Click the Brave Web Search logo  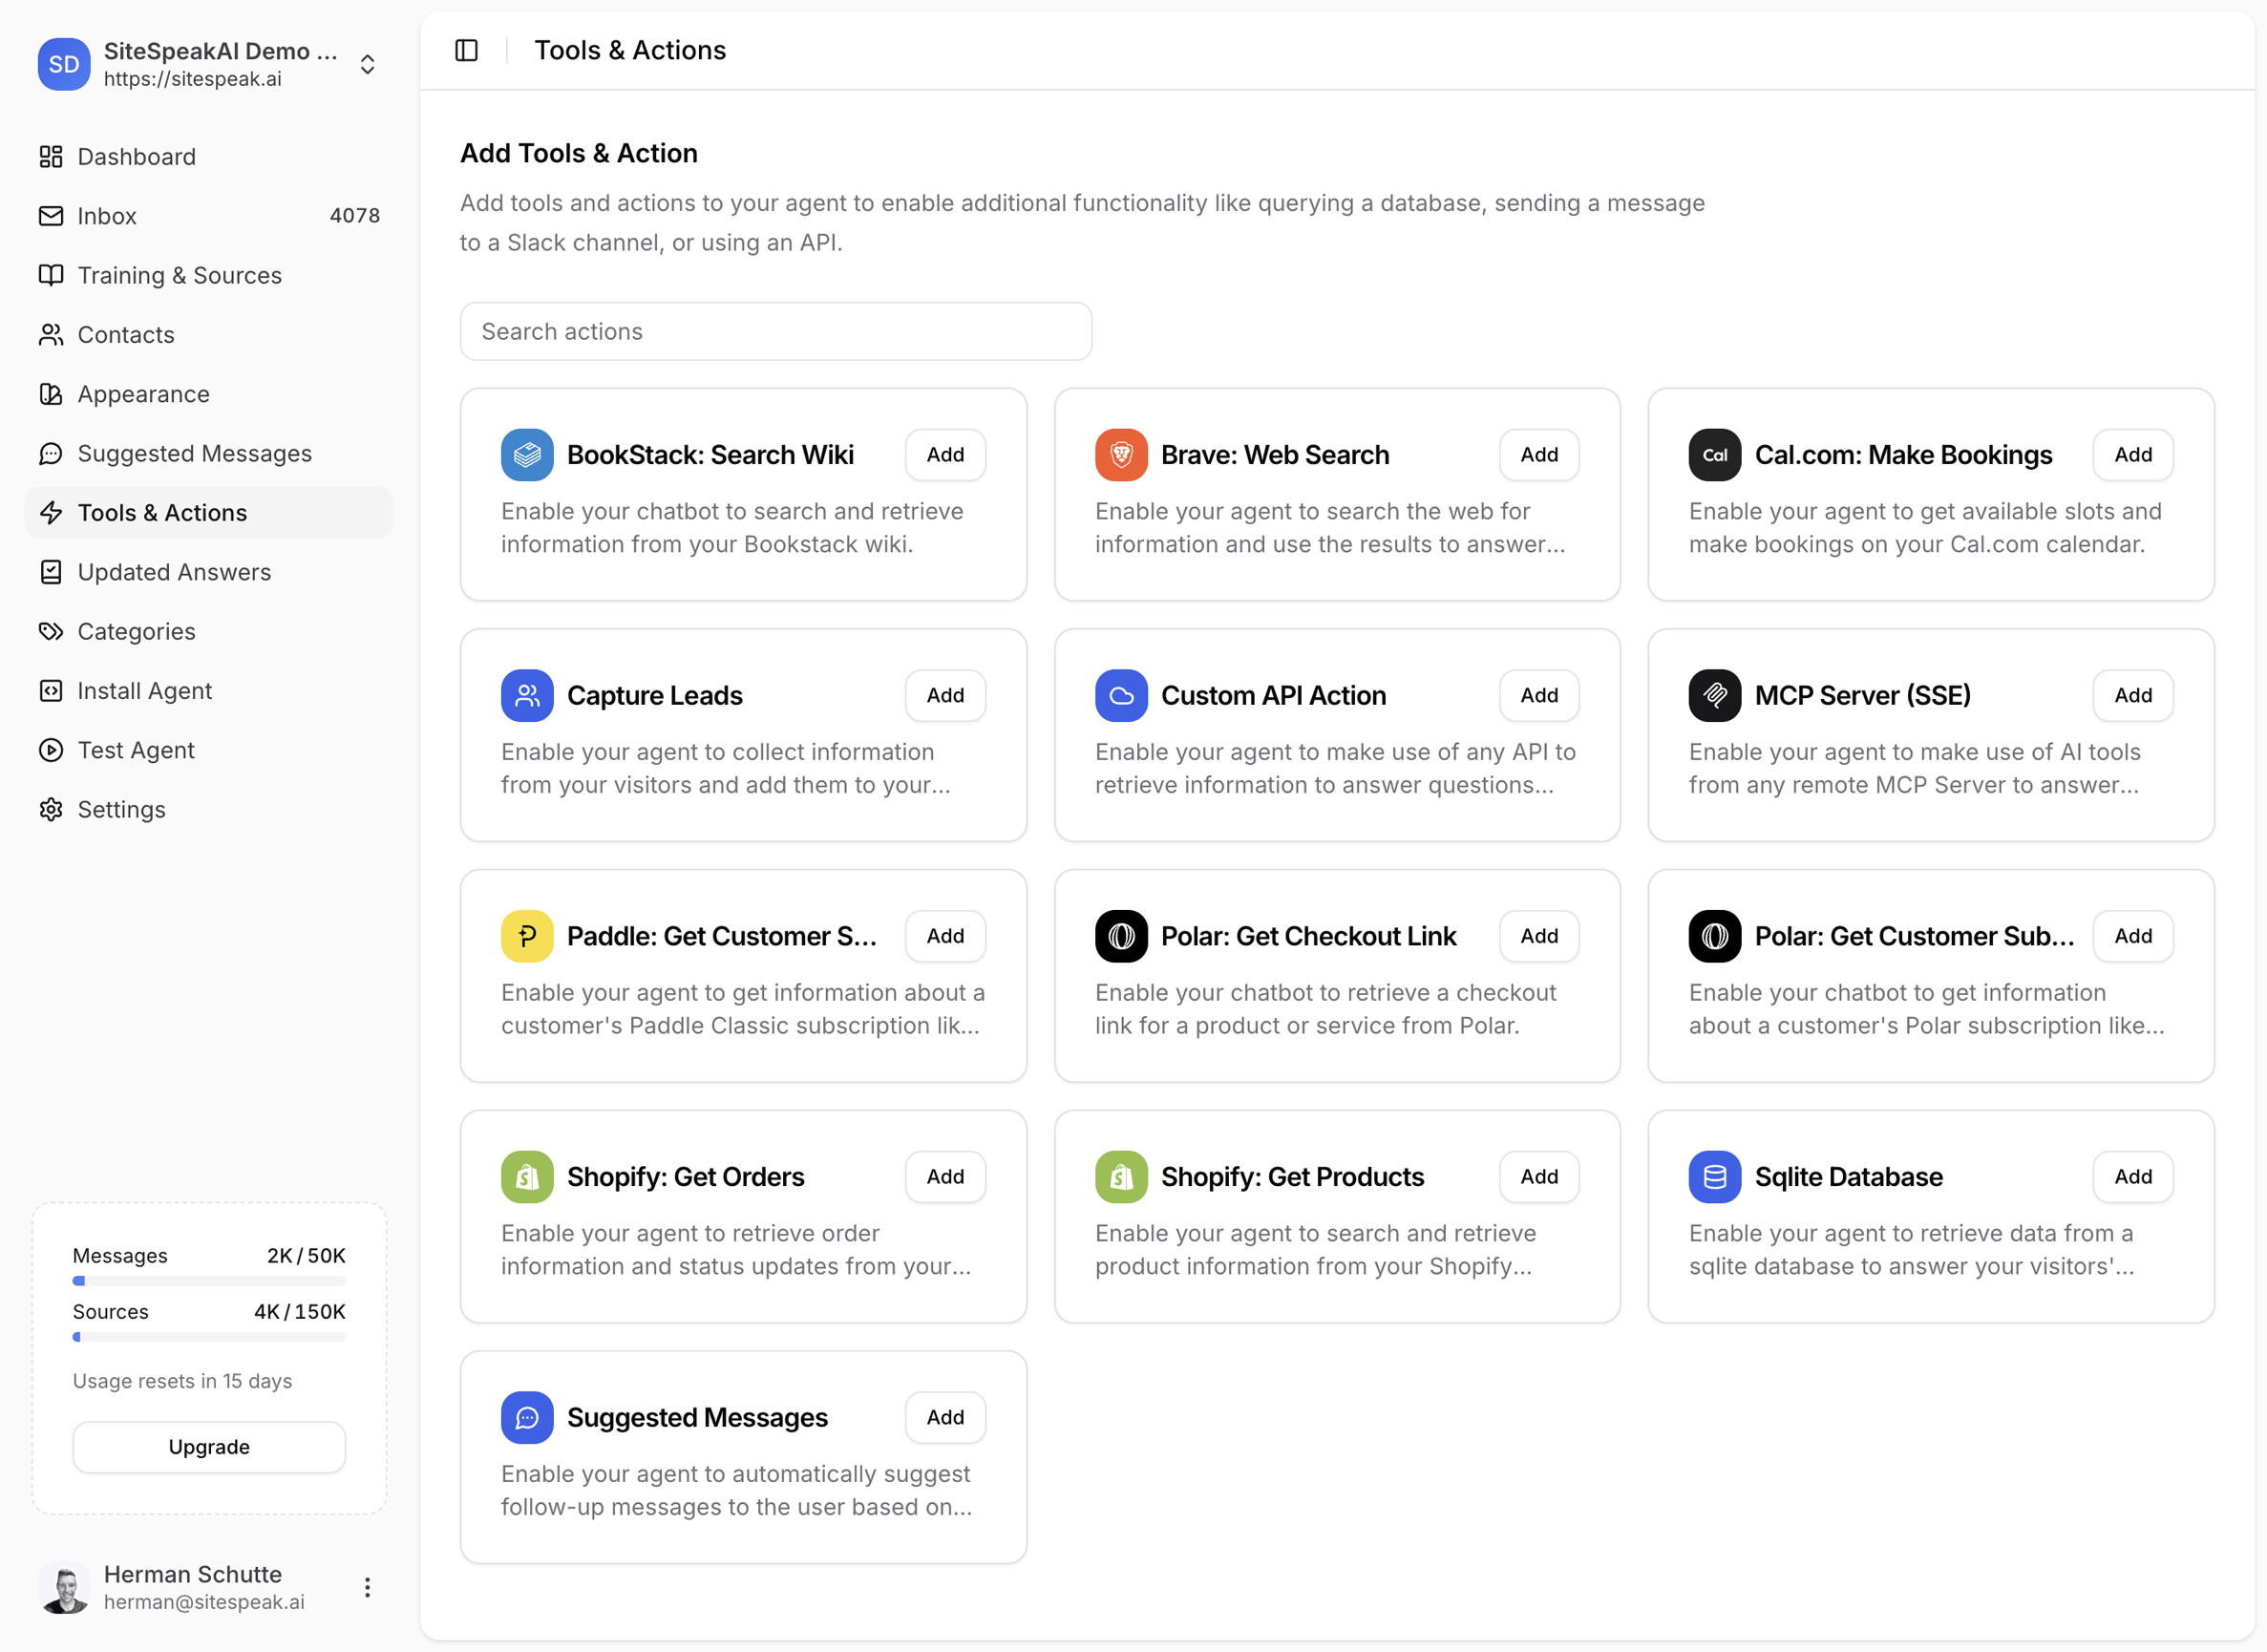click(x=1120, y=455)
